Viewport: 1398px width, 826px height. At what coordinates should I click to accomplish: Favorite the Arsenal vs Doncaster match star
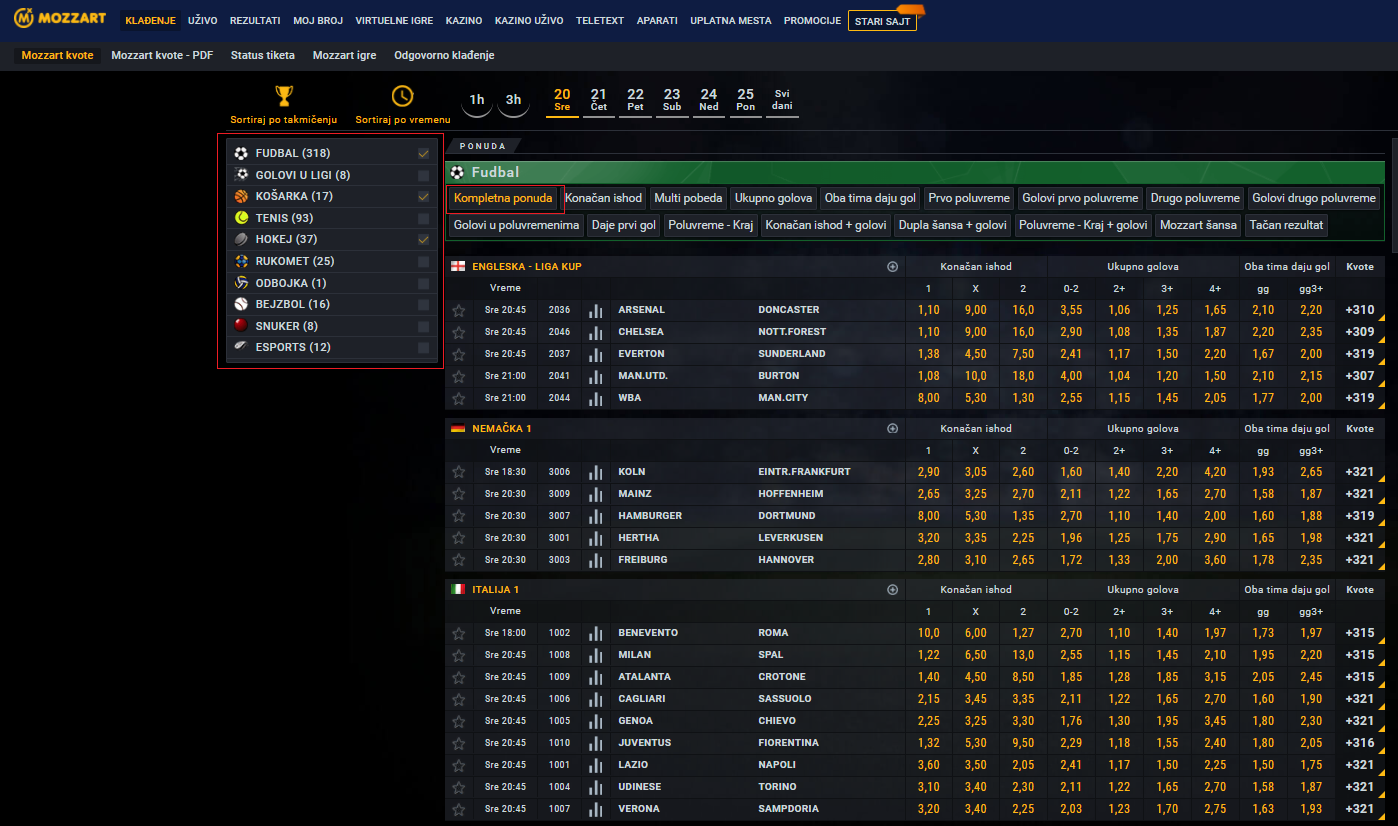[459, 310]
